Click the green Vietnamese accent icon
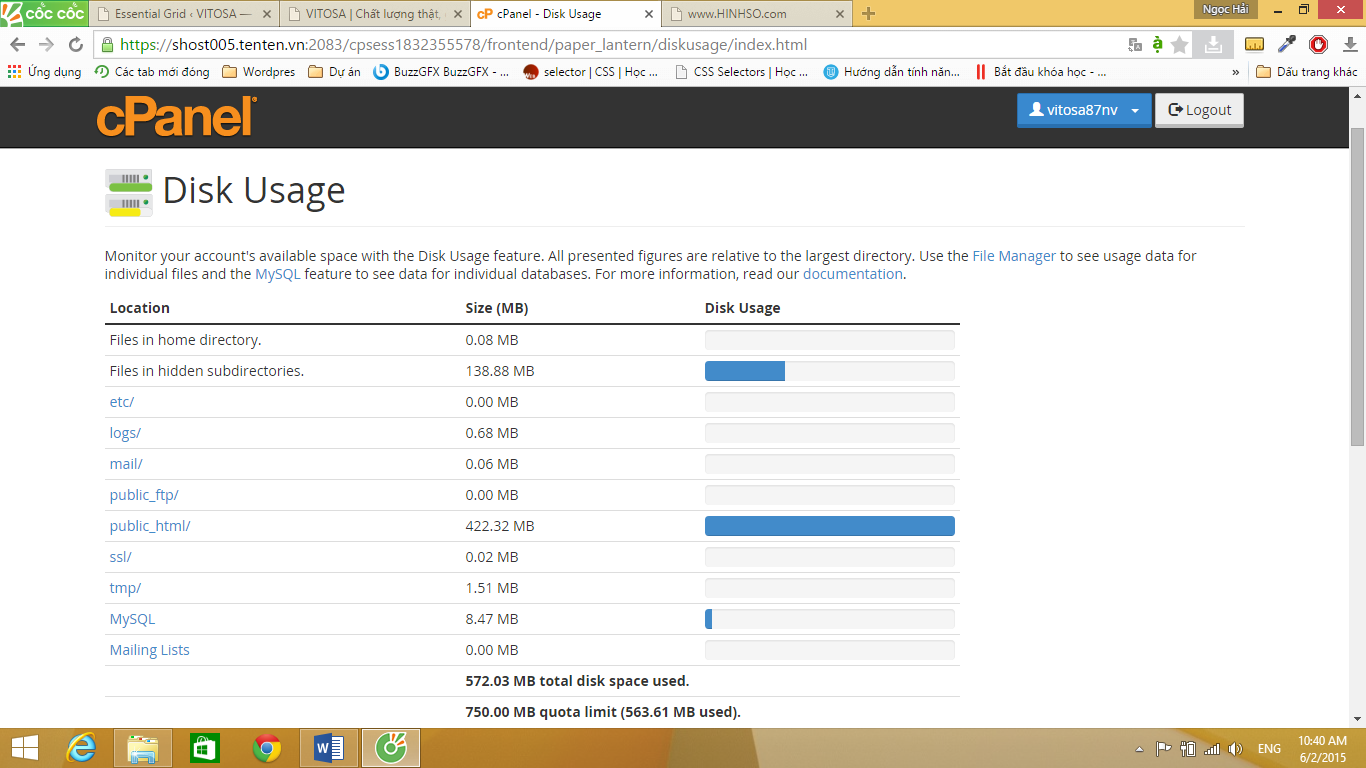Screen dimensions: 1366x768 (x=1157, y=44)
